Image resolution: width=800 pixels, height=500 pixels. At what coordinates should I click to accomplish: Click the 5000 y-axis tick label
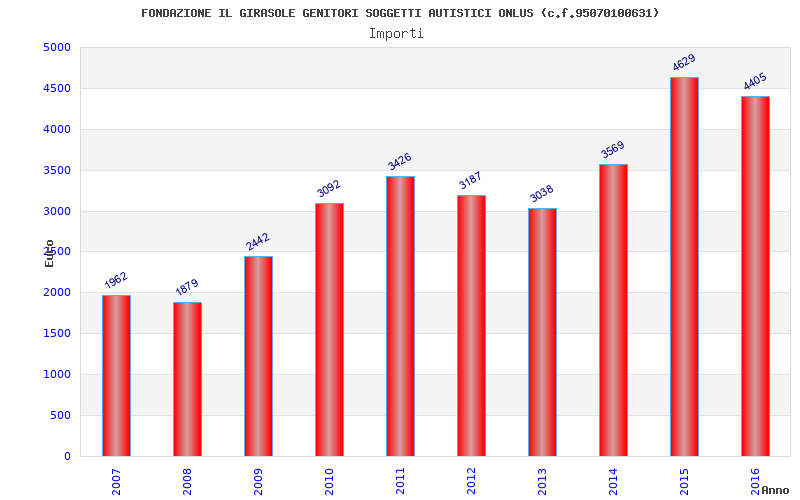pos(57,47)
